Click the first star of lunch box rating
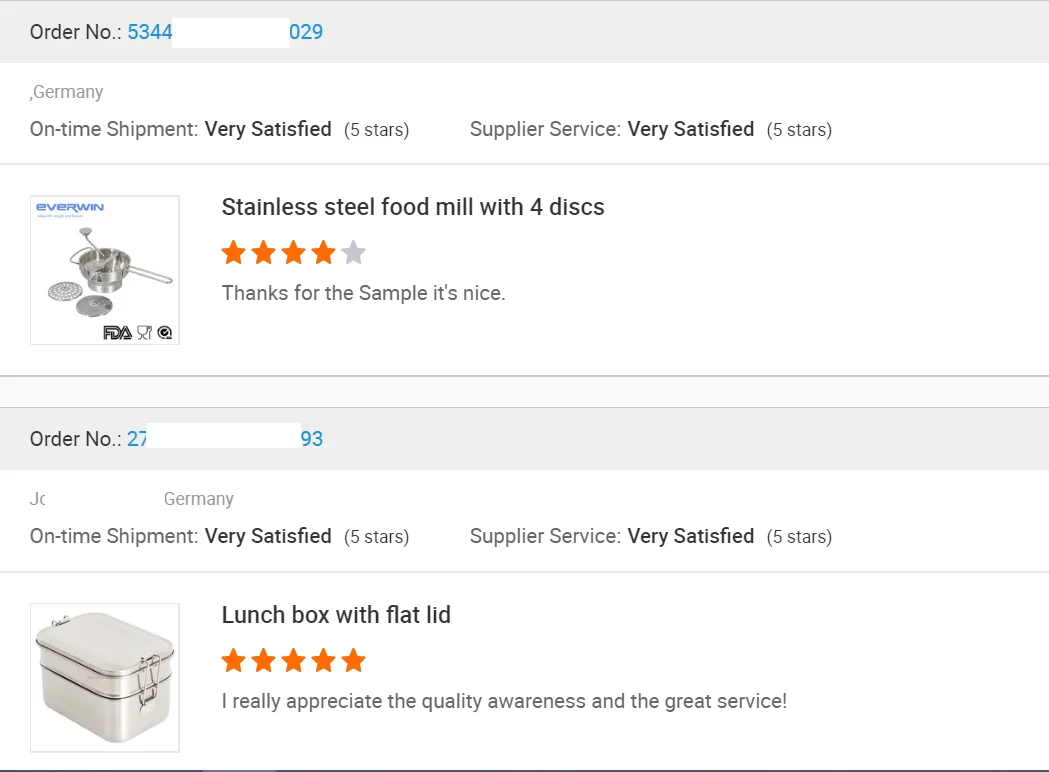 pos(234,660)
